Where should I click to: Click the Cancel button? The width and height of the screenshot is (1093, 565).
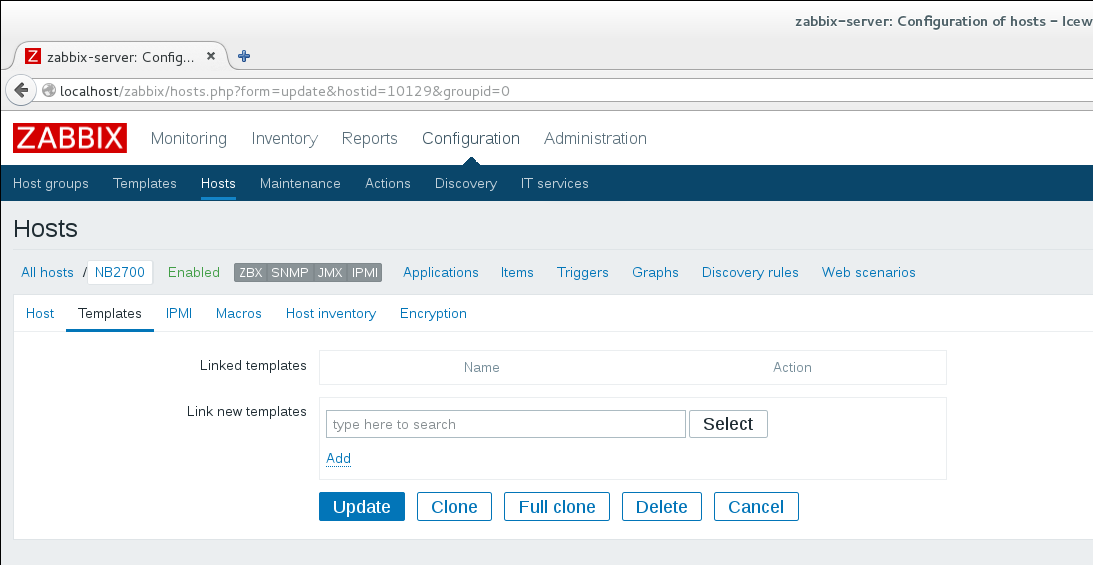tap(756, 506)
